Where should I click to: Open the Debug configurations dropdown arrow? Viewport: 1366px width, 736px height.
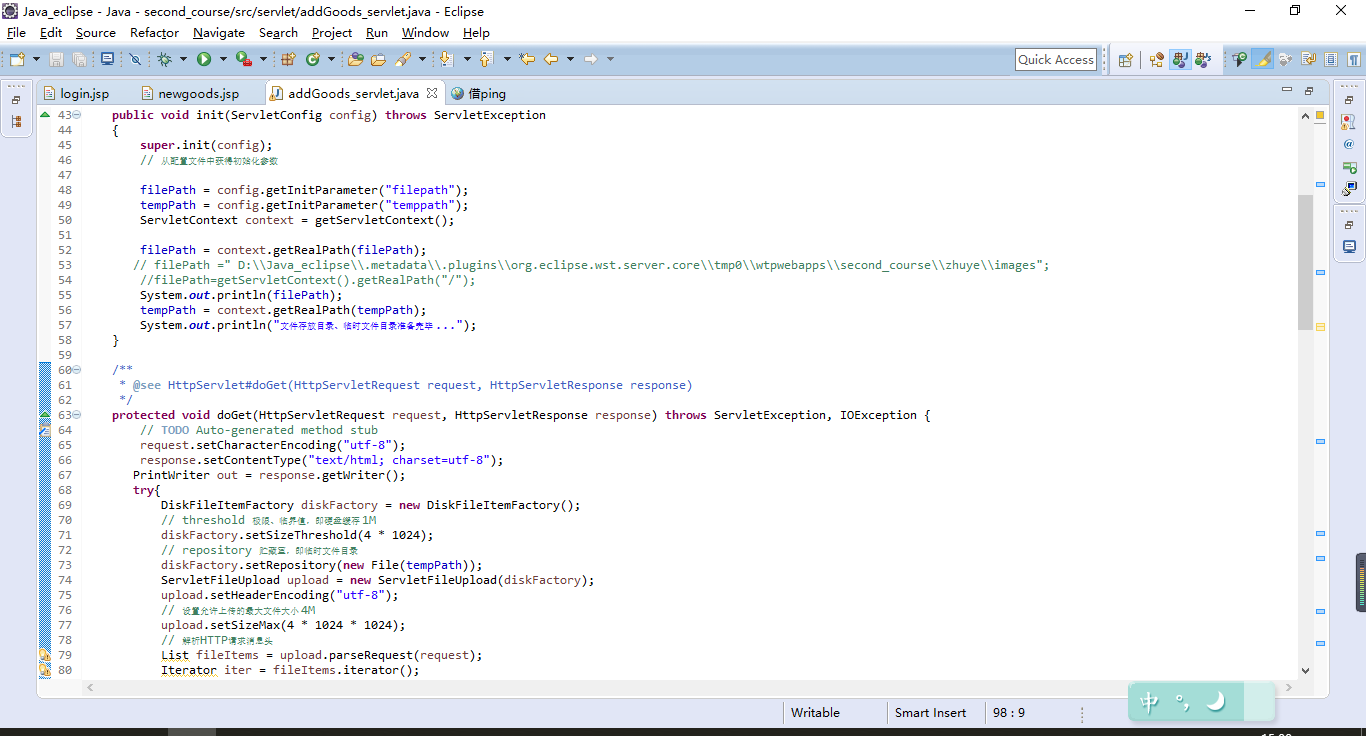coord(184,60)
